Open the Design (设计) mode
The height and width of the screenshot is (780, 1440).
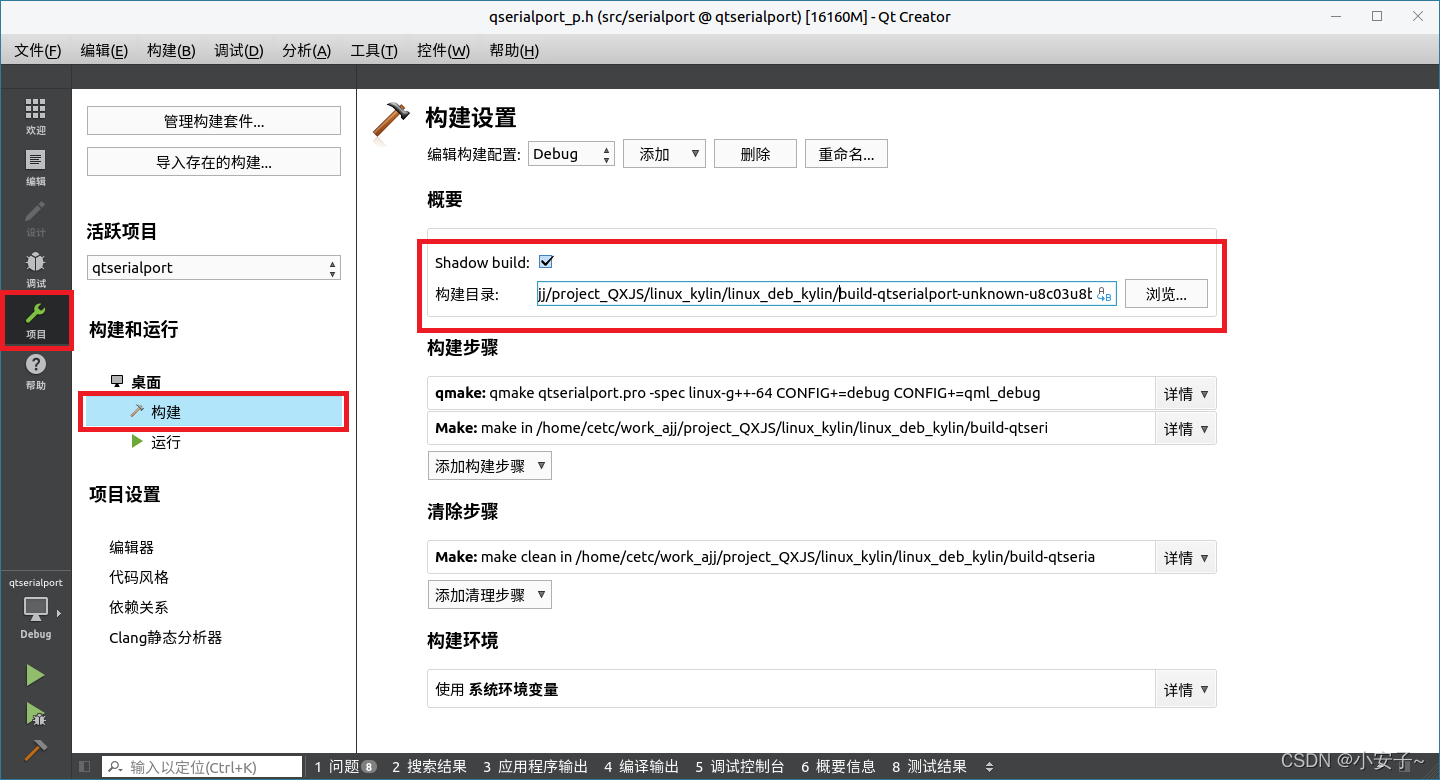(x=36, y=219)
